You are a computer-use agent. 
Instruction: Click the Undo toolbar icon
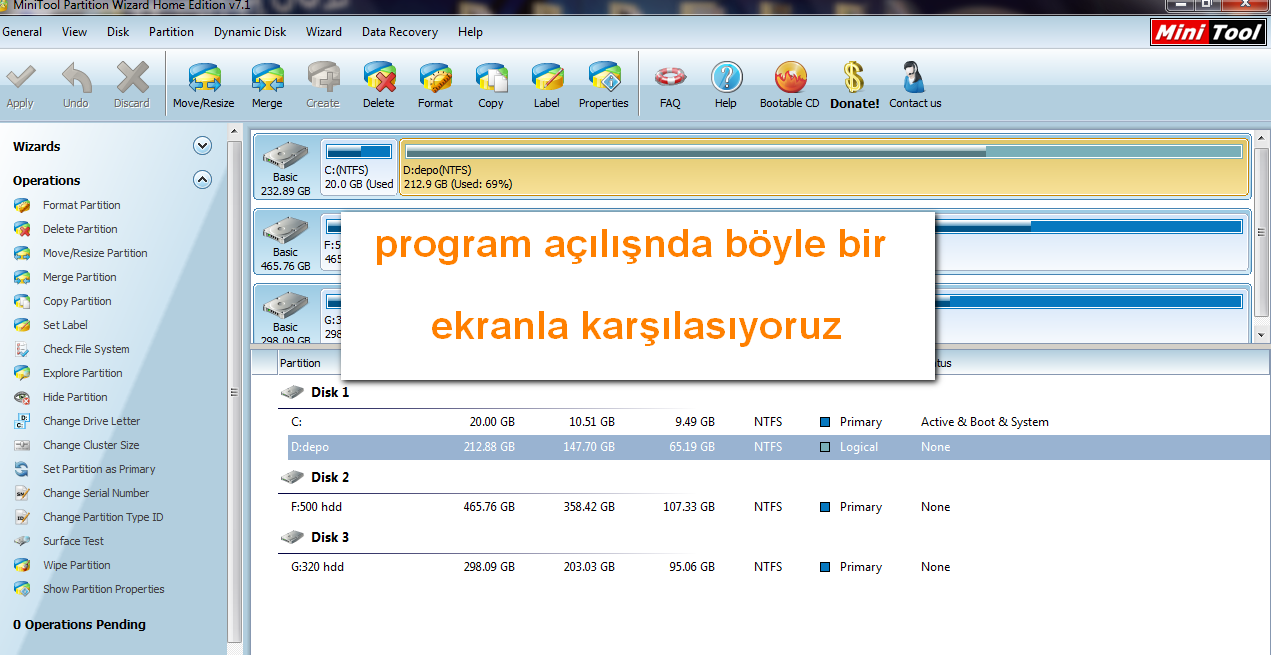[76, 77]
